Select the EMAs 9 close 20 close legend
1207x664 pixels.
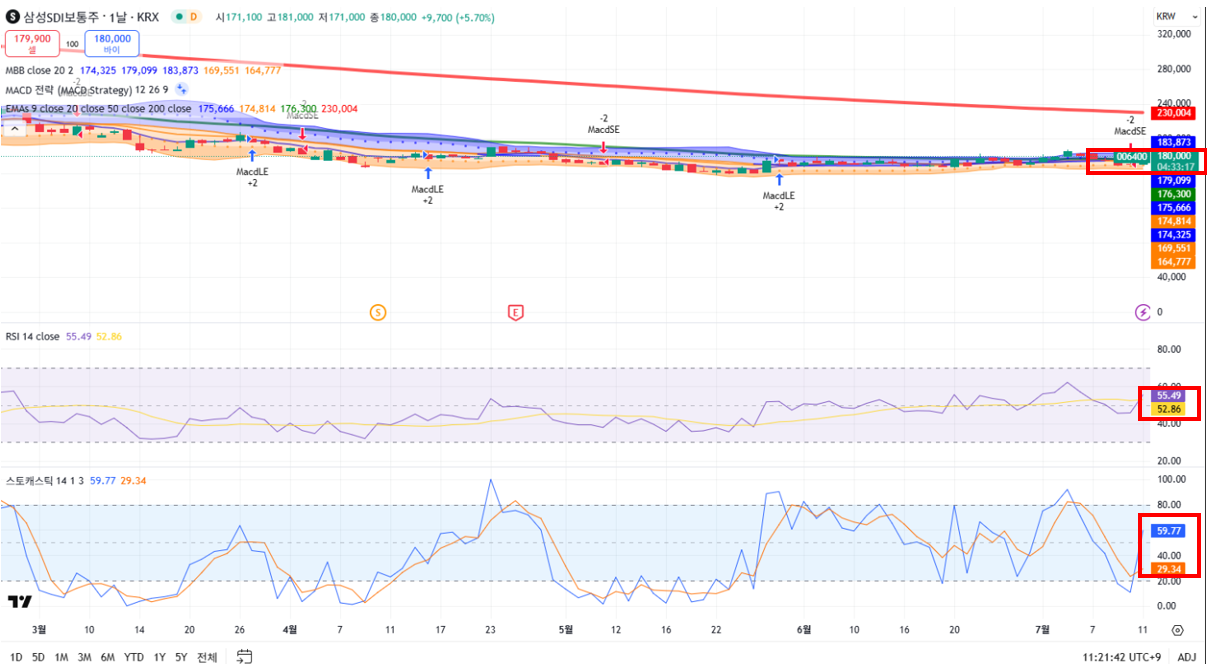click(x=98, y=109)
